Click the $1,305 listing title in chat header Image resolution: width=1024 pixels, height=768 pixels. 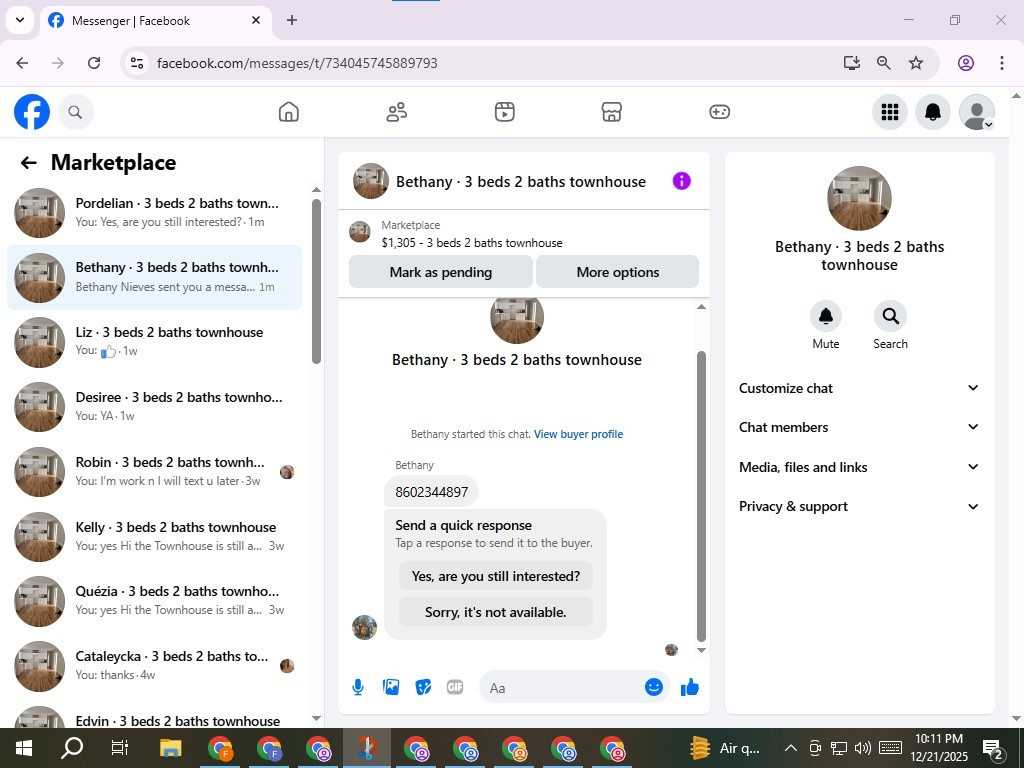pyautogui.click(x=472, y=243)
